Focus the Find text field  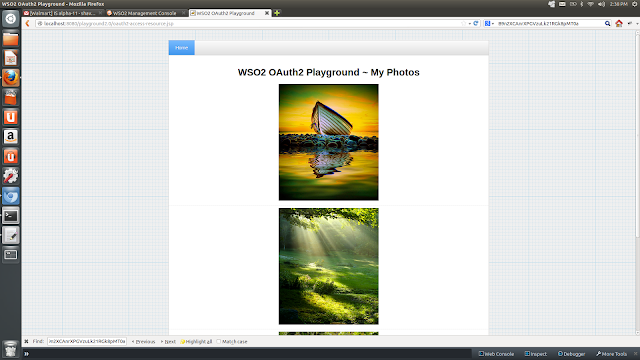click(87, 341)
